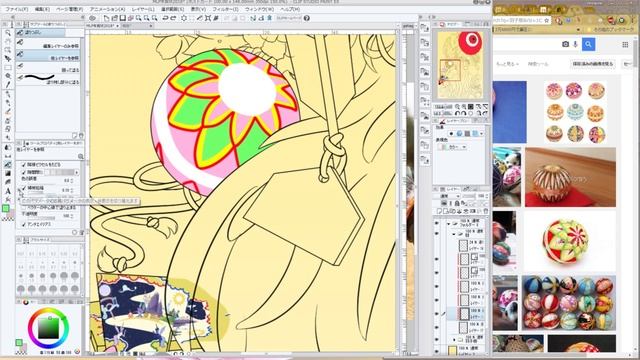640x360 pixels.
Task: Click the Navigator panel canvas thumbnail
Action: coord(460,65)
